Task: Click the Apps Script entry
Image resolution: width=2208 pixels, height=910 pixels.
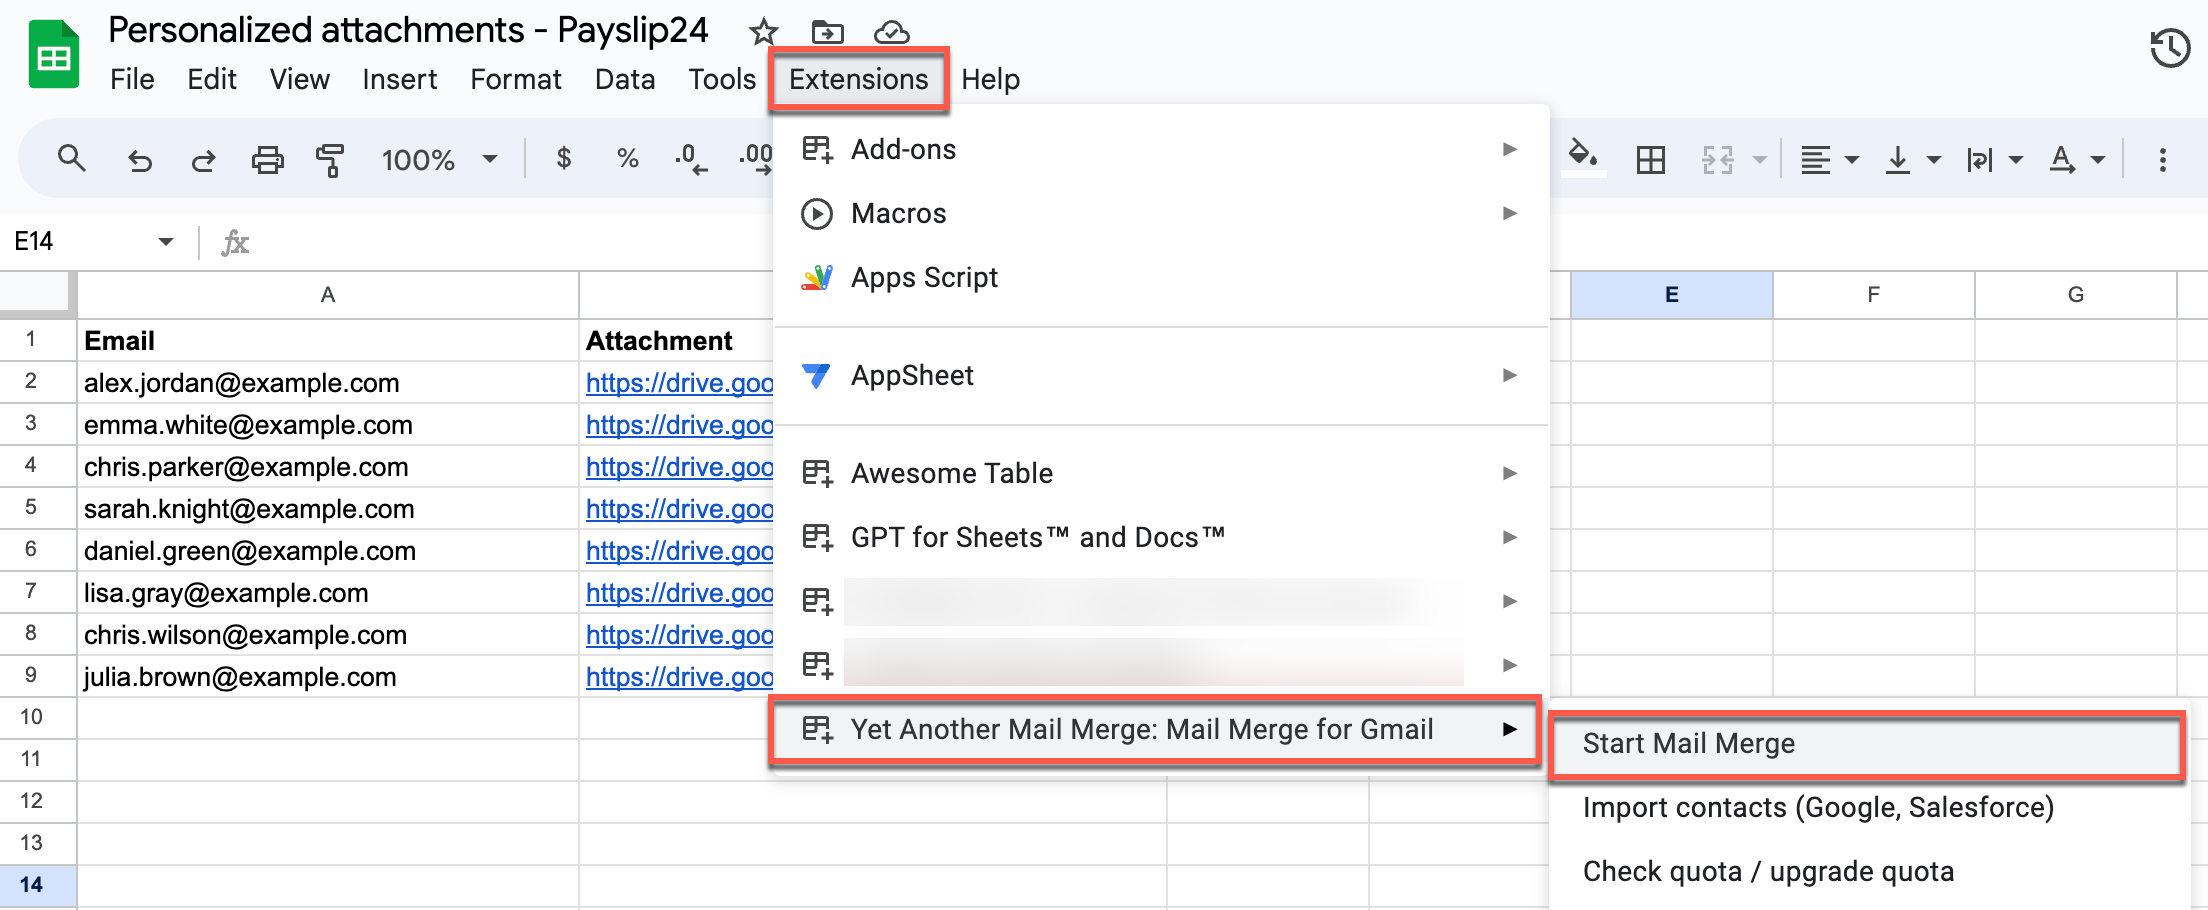Action: 924,277
